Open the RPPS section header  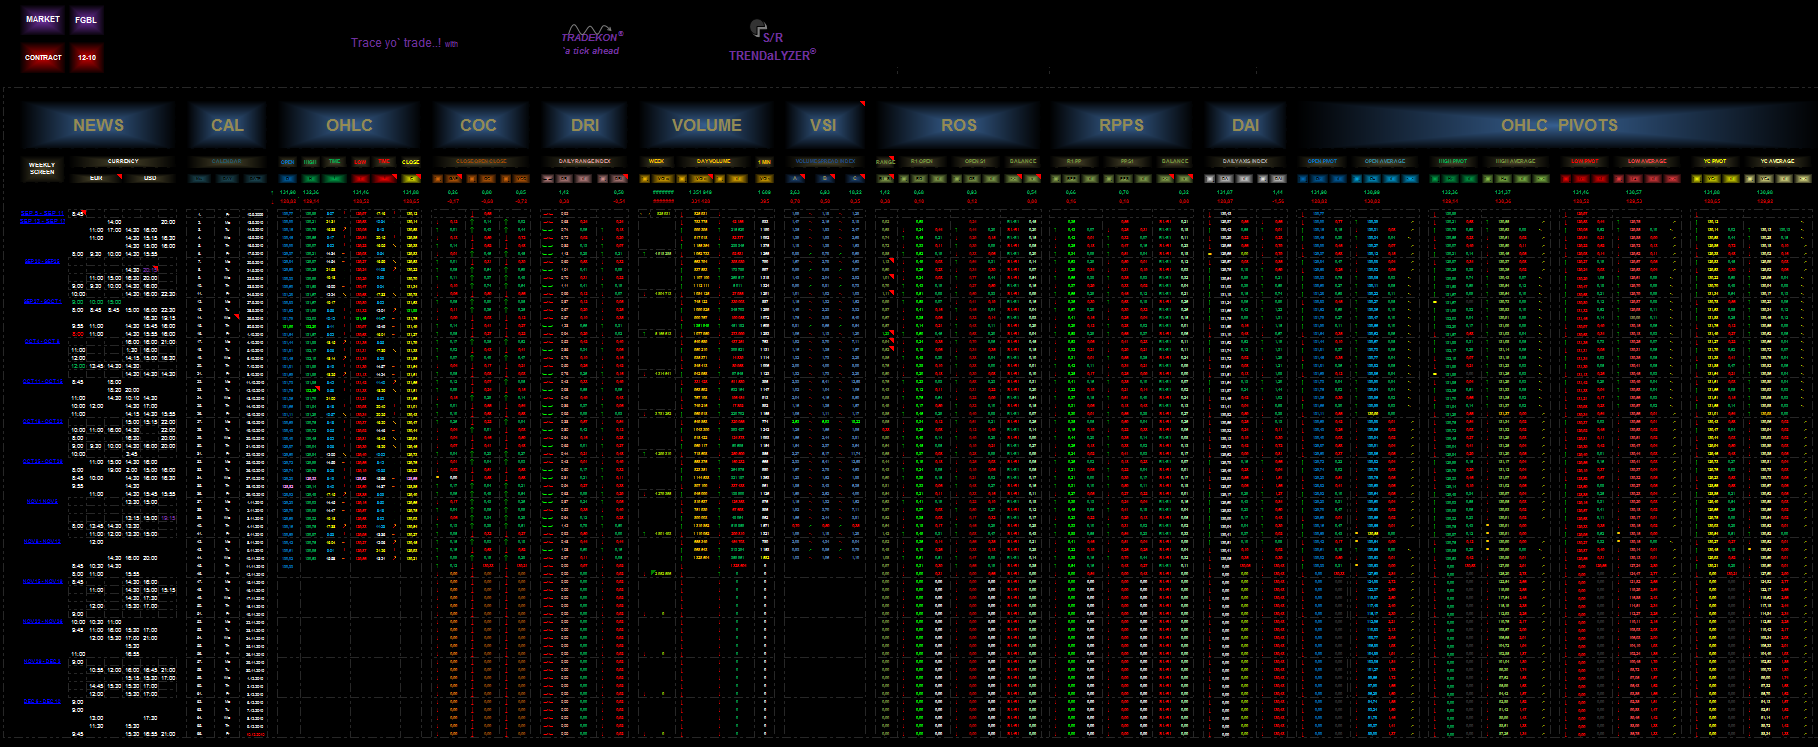1121,125
